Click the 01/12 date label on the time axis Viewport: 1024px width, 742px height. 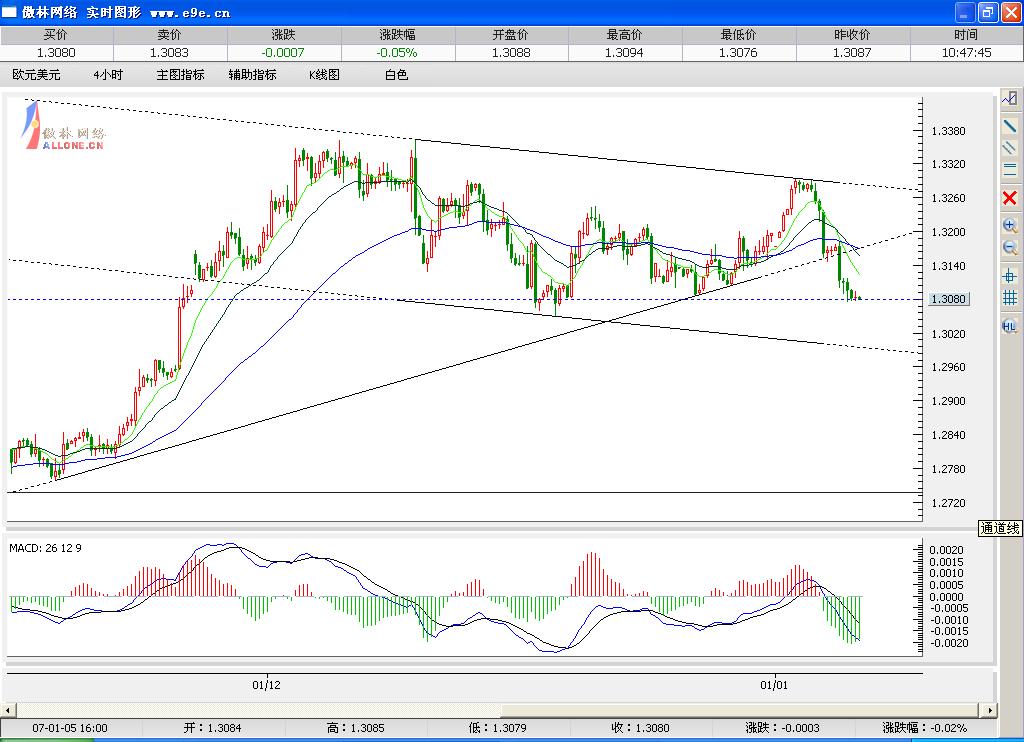[266, 685]
